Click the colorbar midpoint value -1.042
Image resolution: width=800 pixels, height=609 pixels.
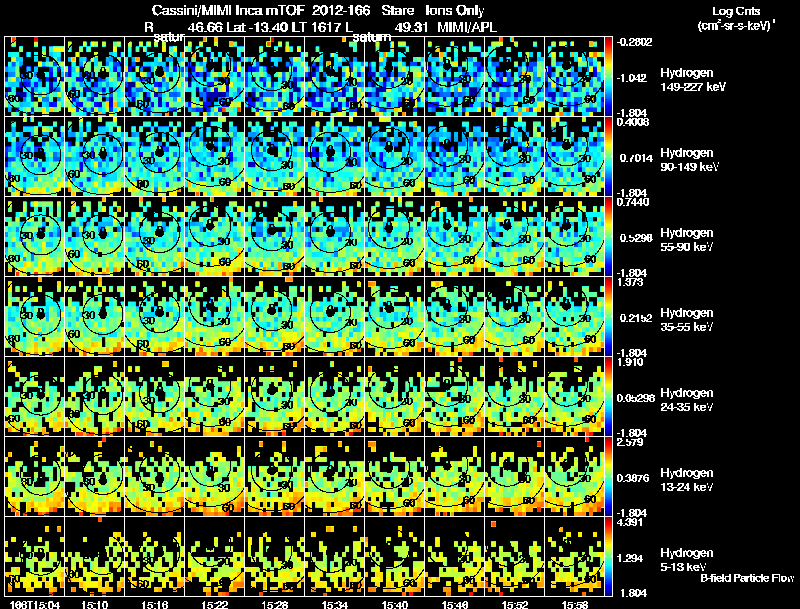[x=632, y=78]
